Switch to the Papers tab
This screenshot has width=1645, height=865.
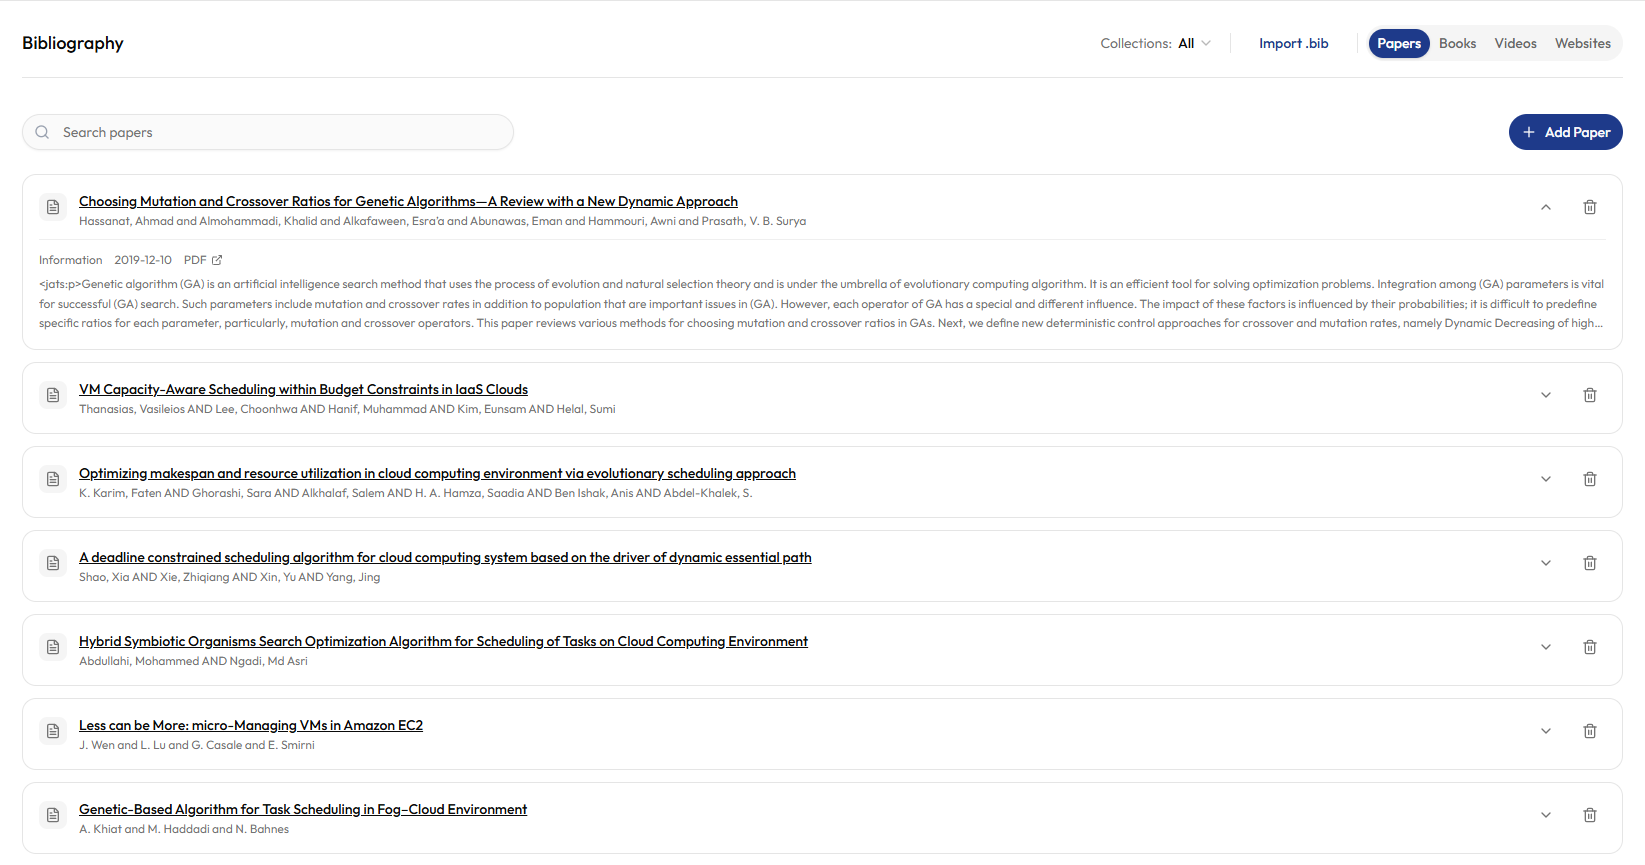[1399, 43]
